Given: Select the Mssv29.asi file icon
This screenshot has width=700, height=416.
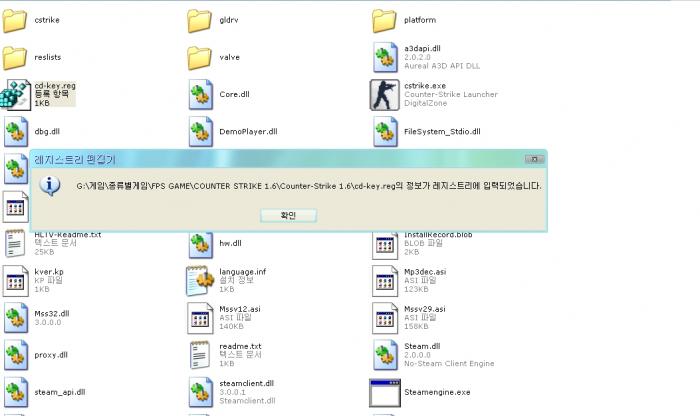Looking at the screenshot, I should coord(385,318).
